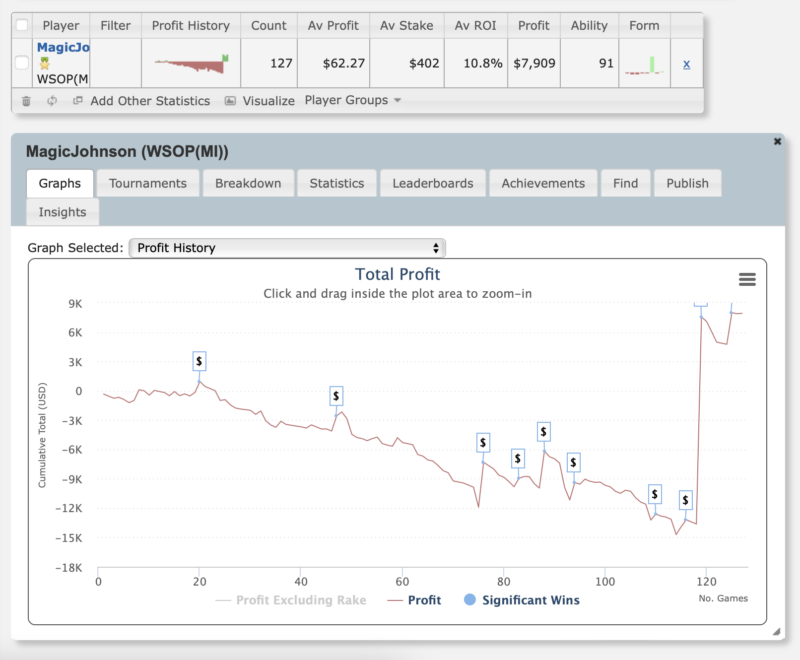Close the MagicJohnson panel with the X
The width and height of the screenshot is (800, 660).
pyautogui.click(x=778, y=142)
